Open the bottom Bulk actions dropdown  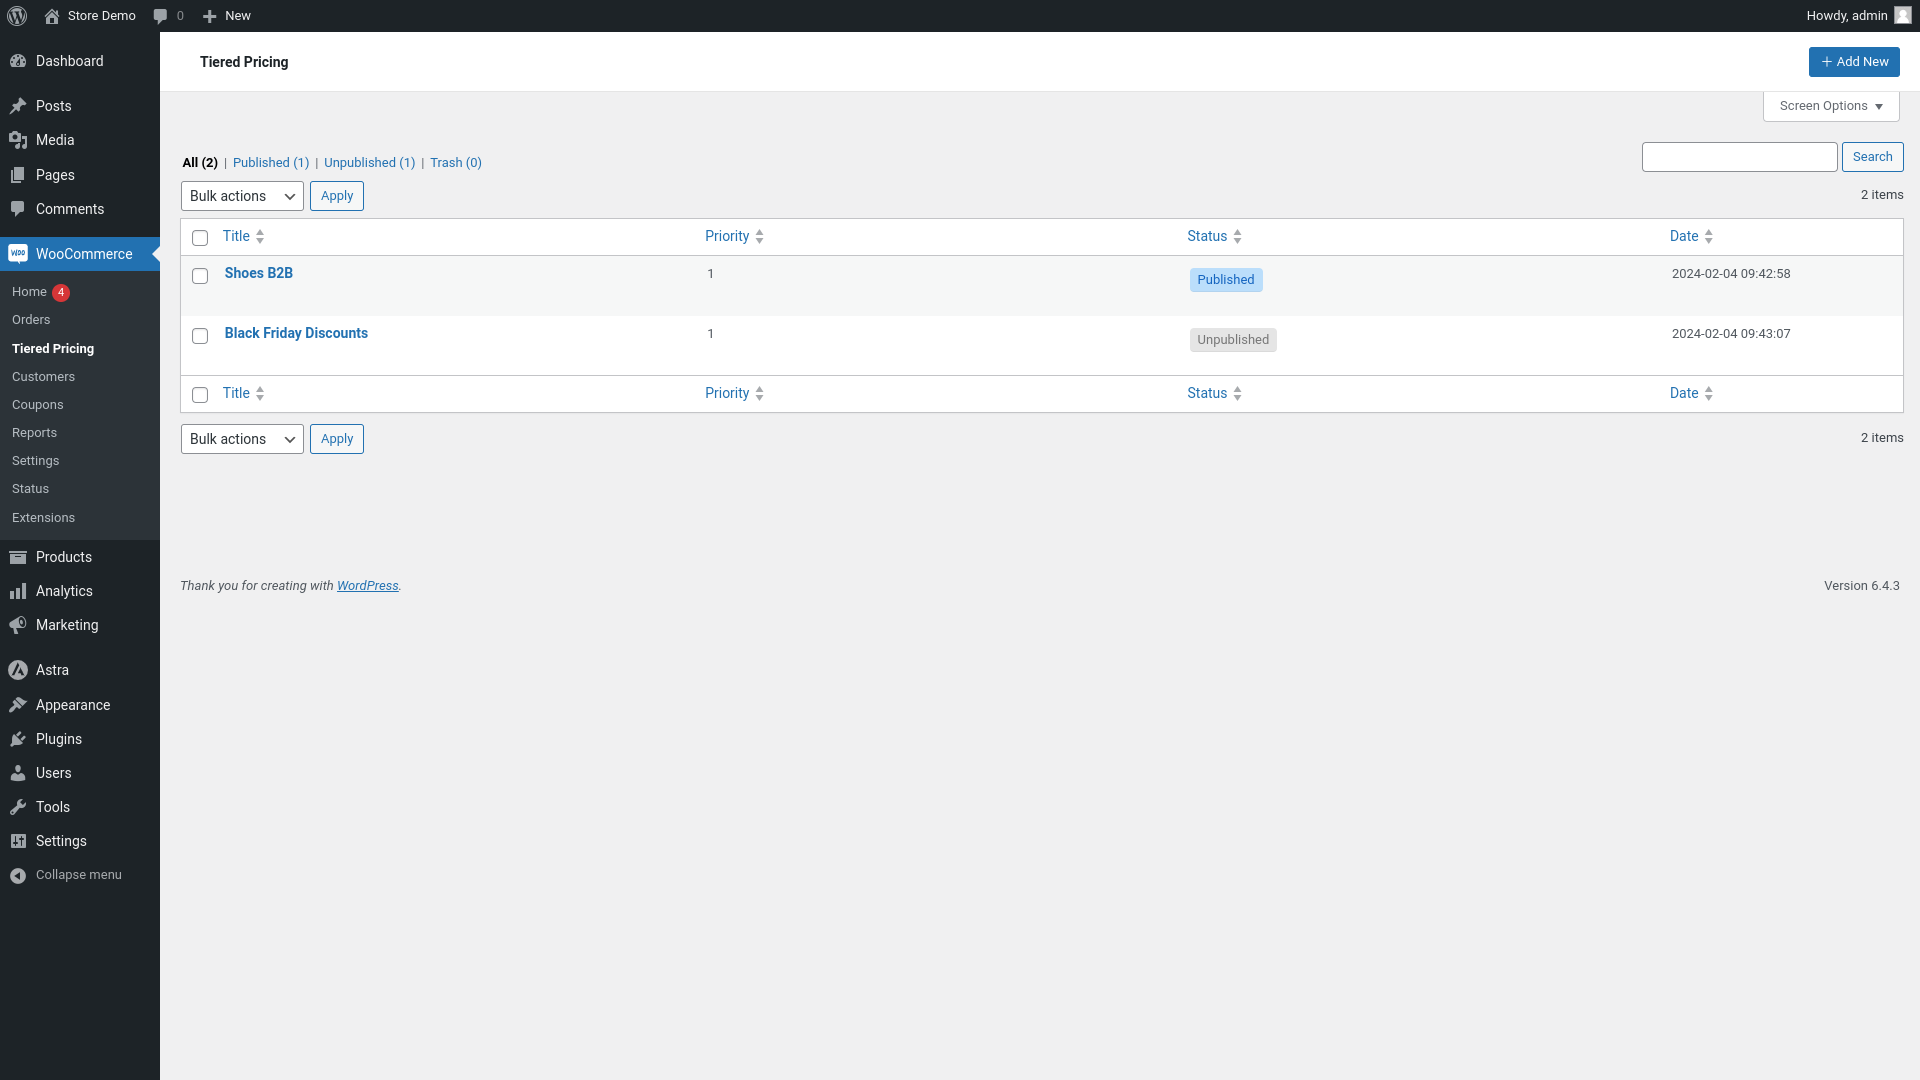(242, 439)
